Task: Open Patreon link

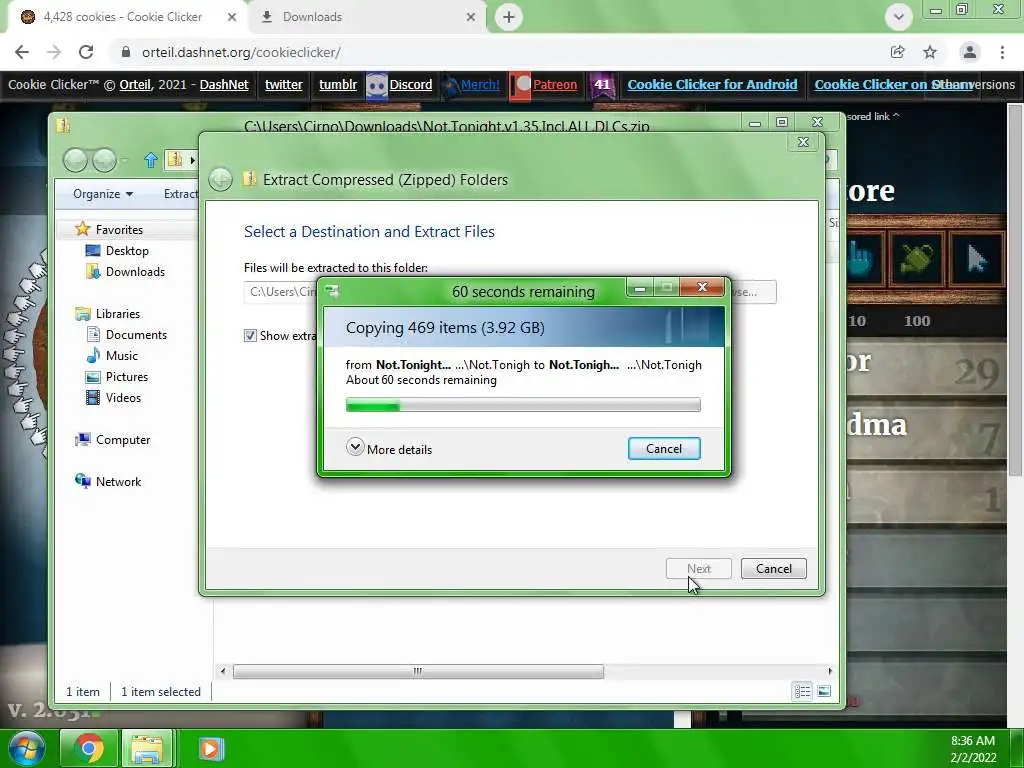Action: (554, 85)
